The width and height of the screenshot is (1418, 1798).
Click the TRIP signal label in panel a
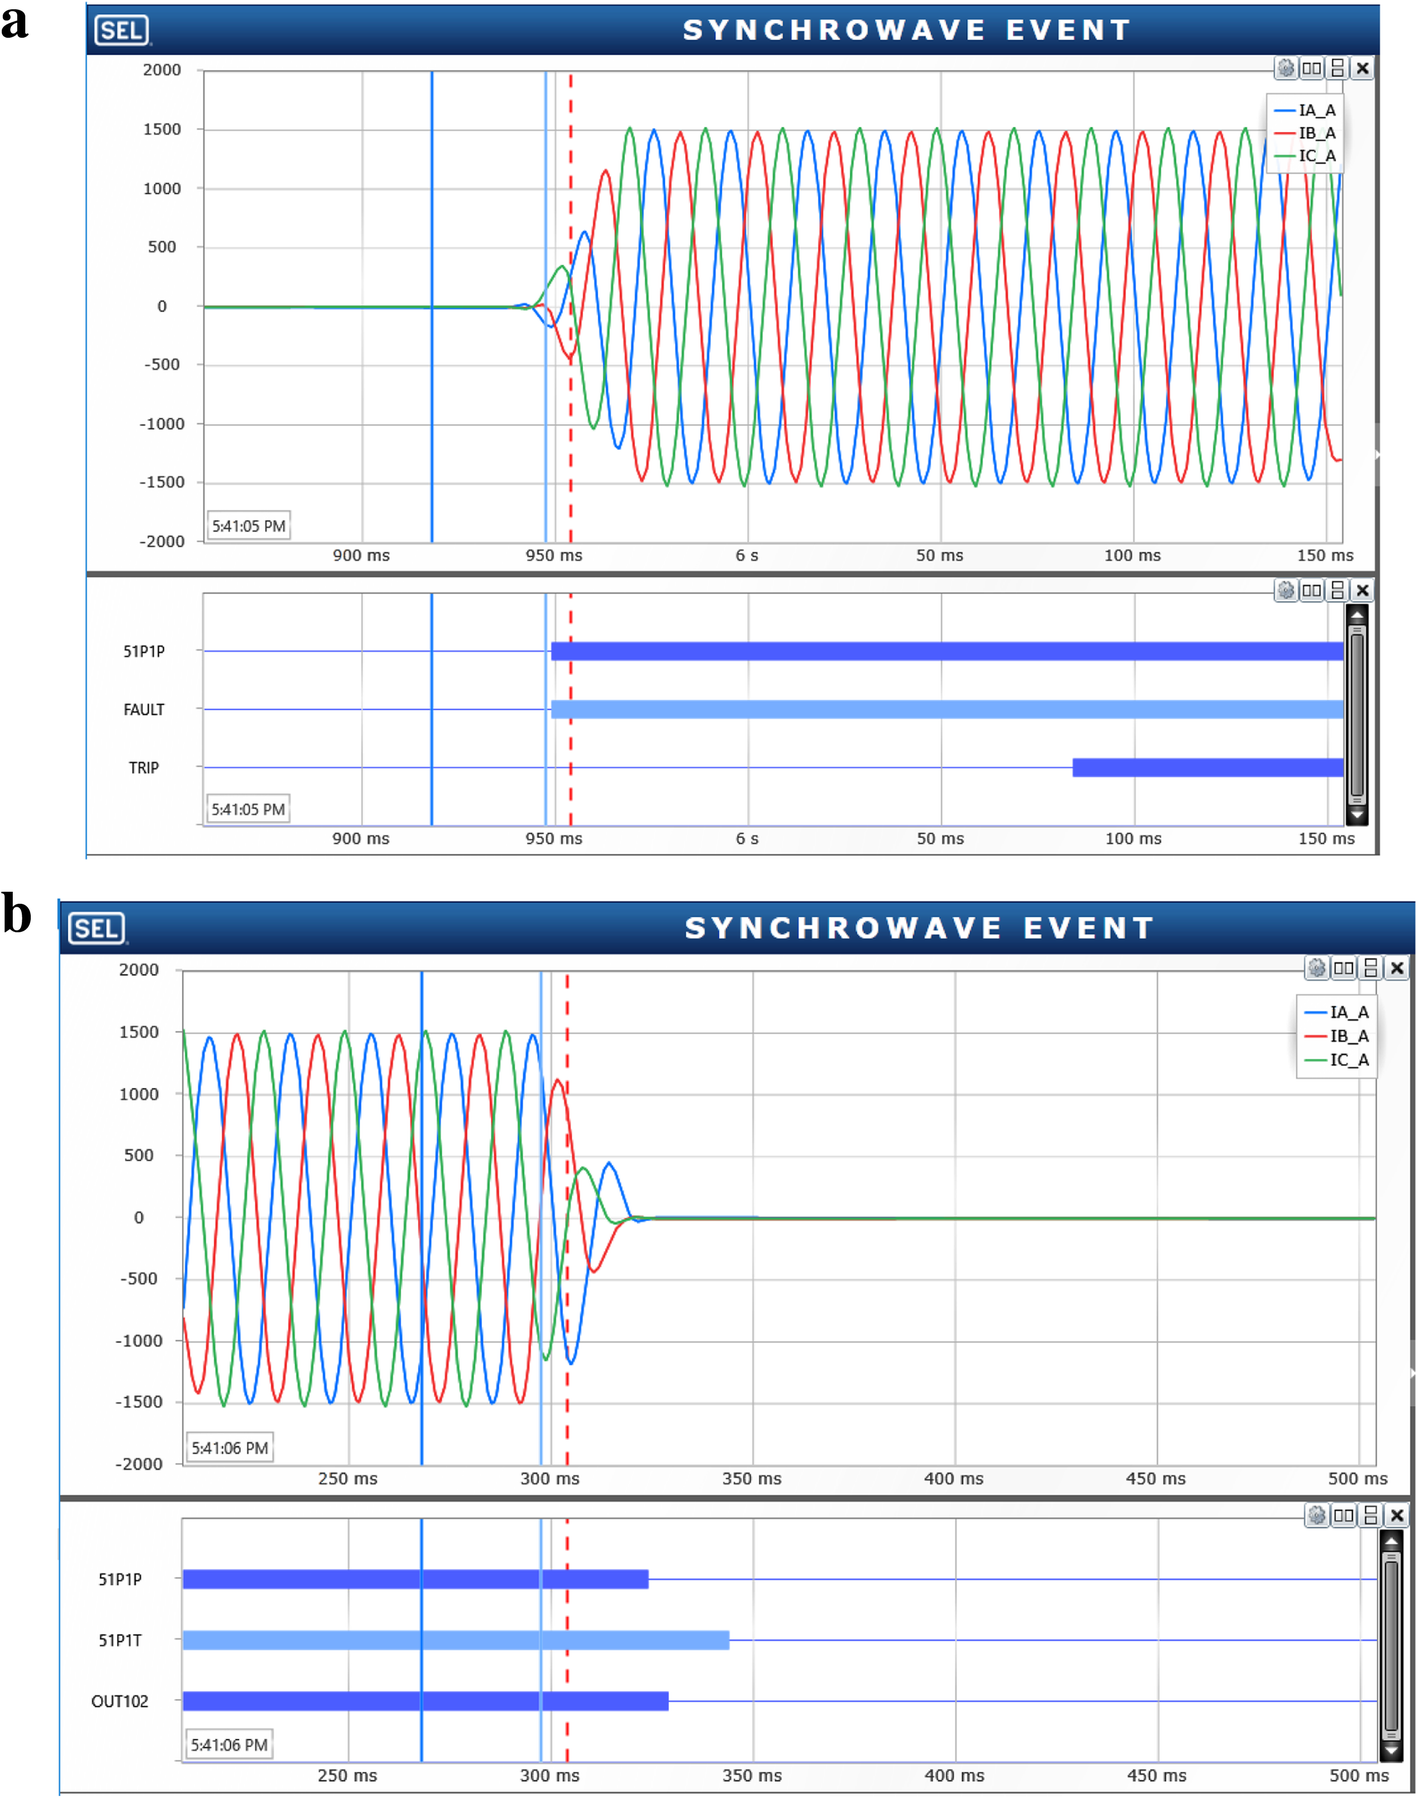tap(144, 768)
